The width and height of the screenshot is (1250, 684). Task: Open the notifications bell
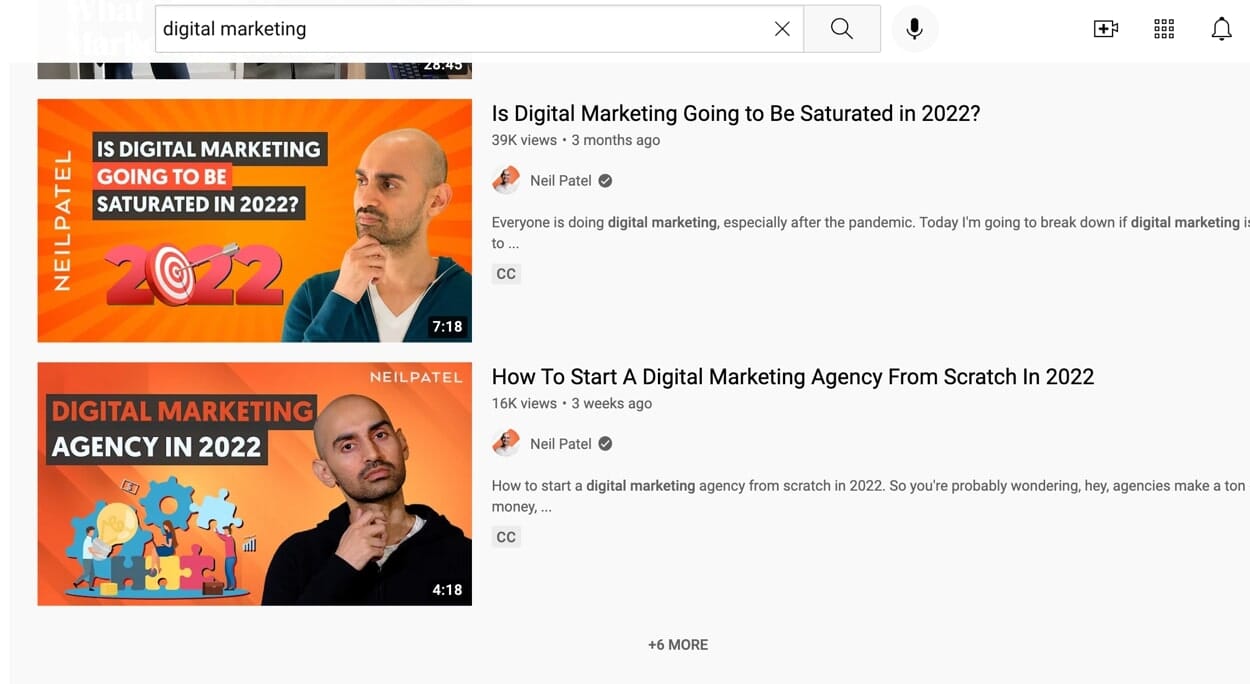(x=1221, y=29)
